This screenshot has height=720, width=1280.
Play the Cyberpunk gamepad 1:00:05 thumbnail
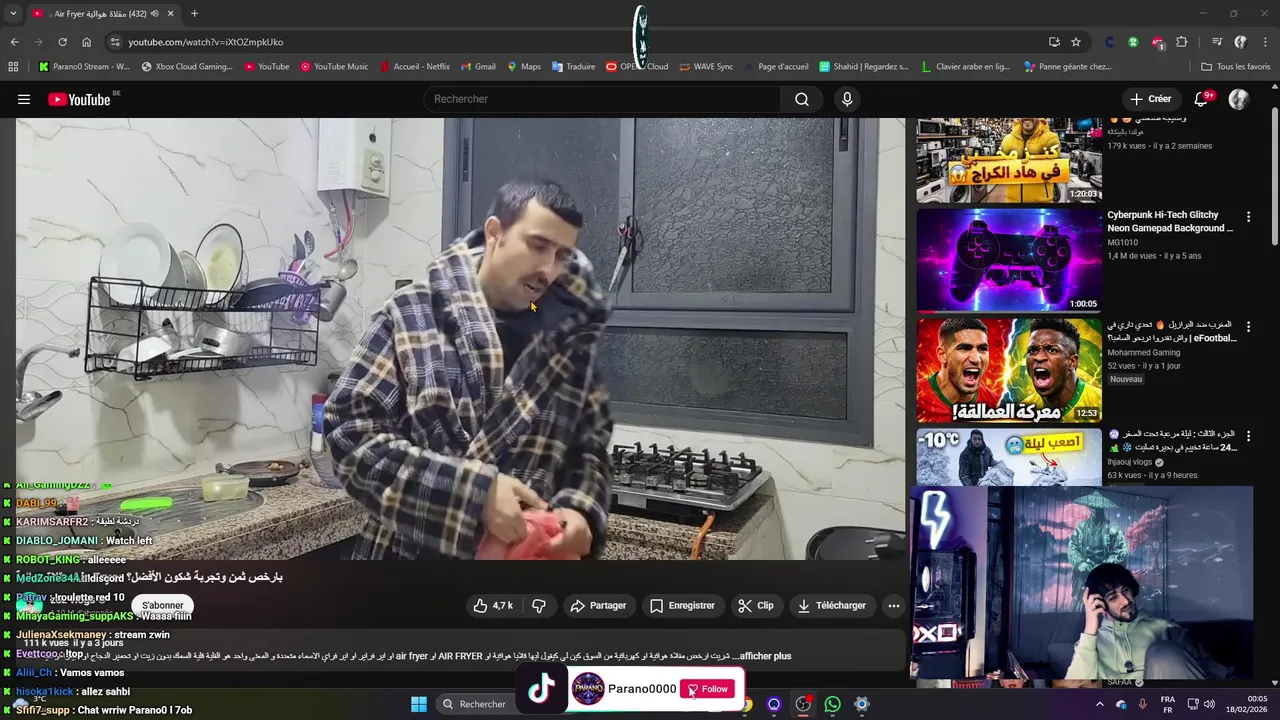(x=1009, y=260)
